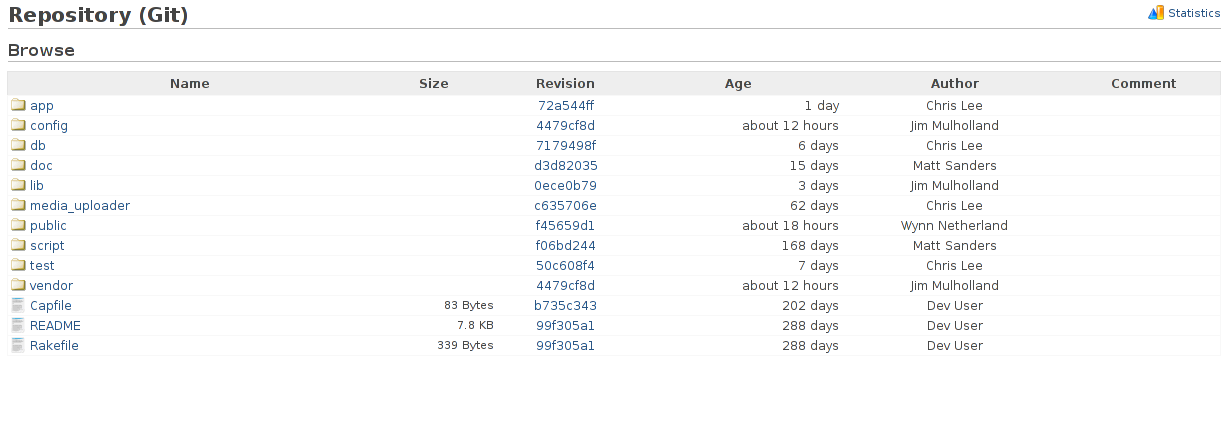Image resolution: width=1228 pixels, height=425 pixels.
Task: Click the folder icon beside app
Action: pos(18,105)
